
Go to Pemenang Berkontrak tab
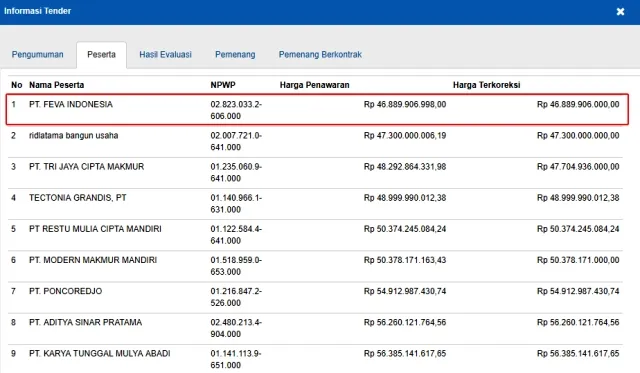(x=320, y=54)
